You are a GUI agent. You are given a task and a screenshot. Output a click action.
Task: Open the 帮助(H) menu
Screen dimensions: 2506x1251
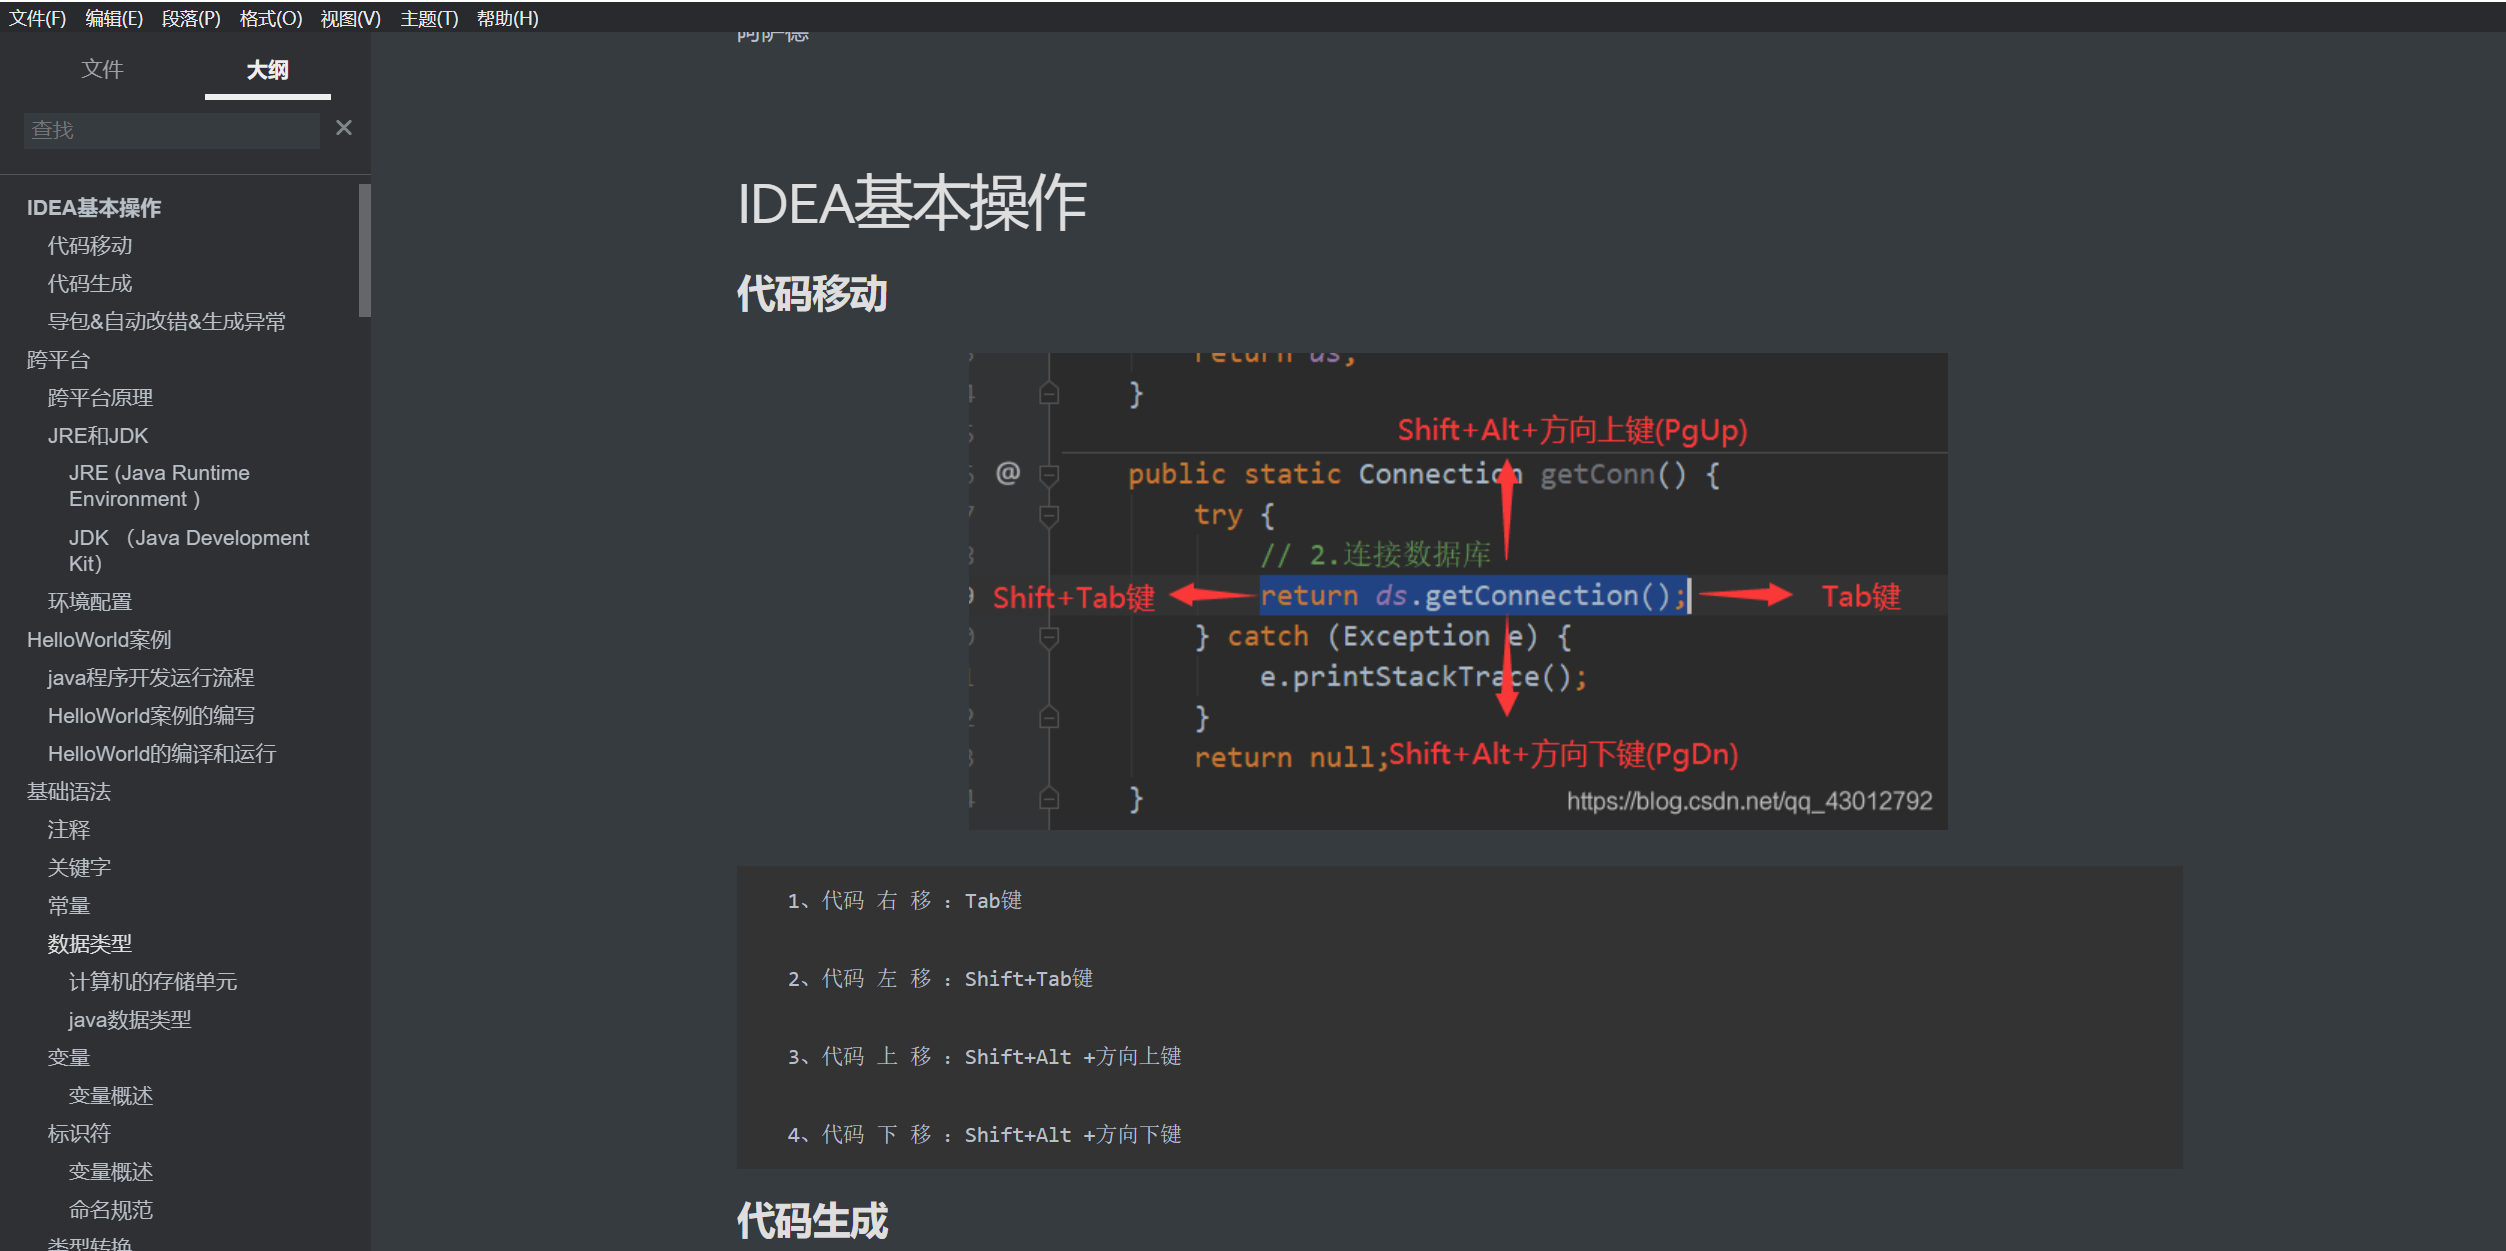click(507, 18)
